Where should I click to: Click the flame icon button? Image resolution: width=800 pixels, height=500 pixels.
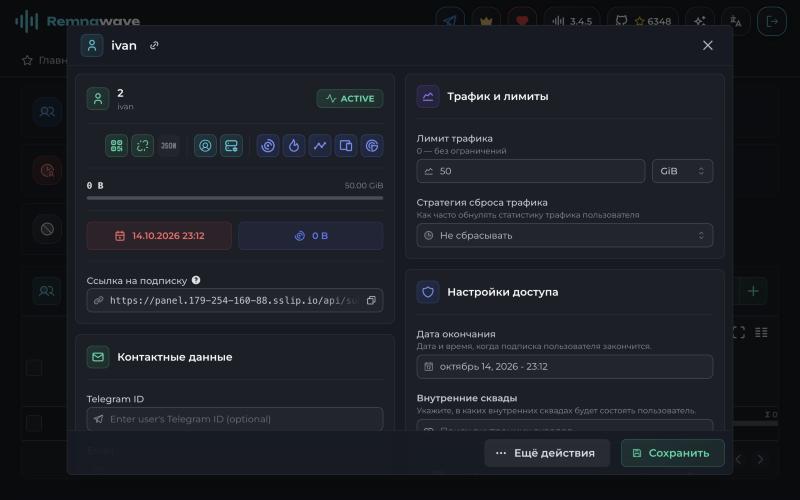294,146
